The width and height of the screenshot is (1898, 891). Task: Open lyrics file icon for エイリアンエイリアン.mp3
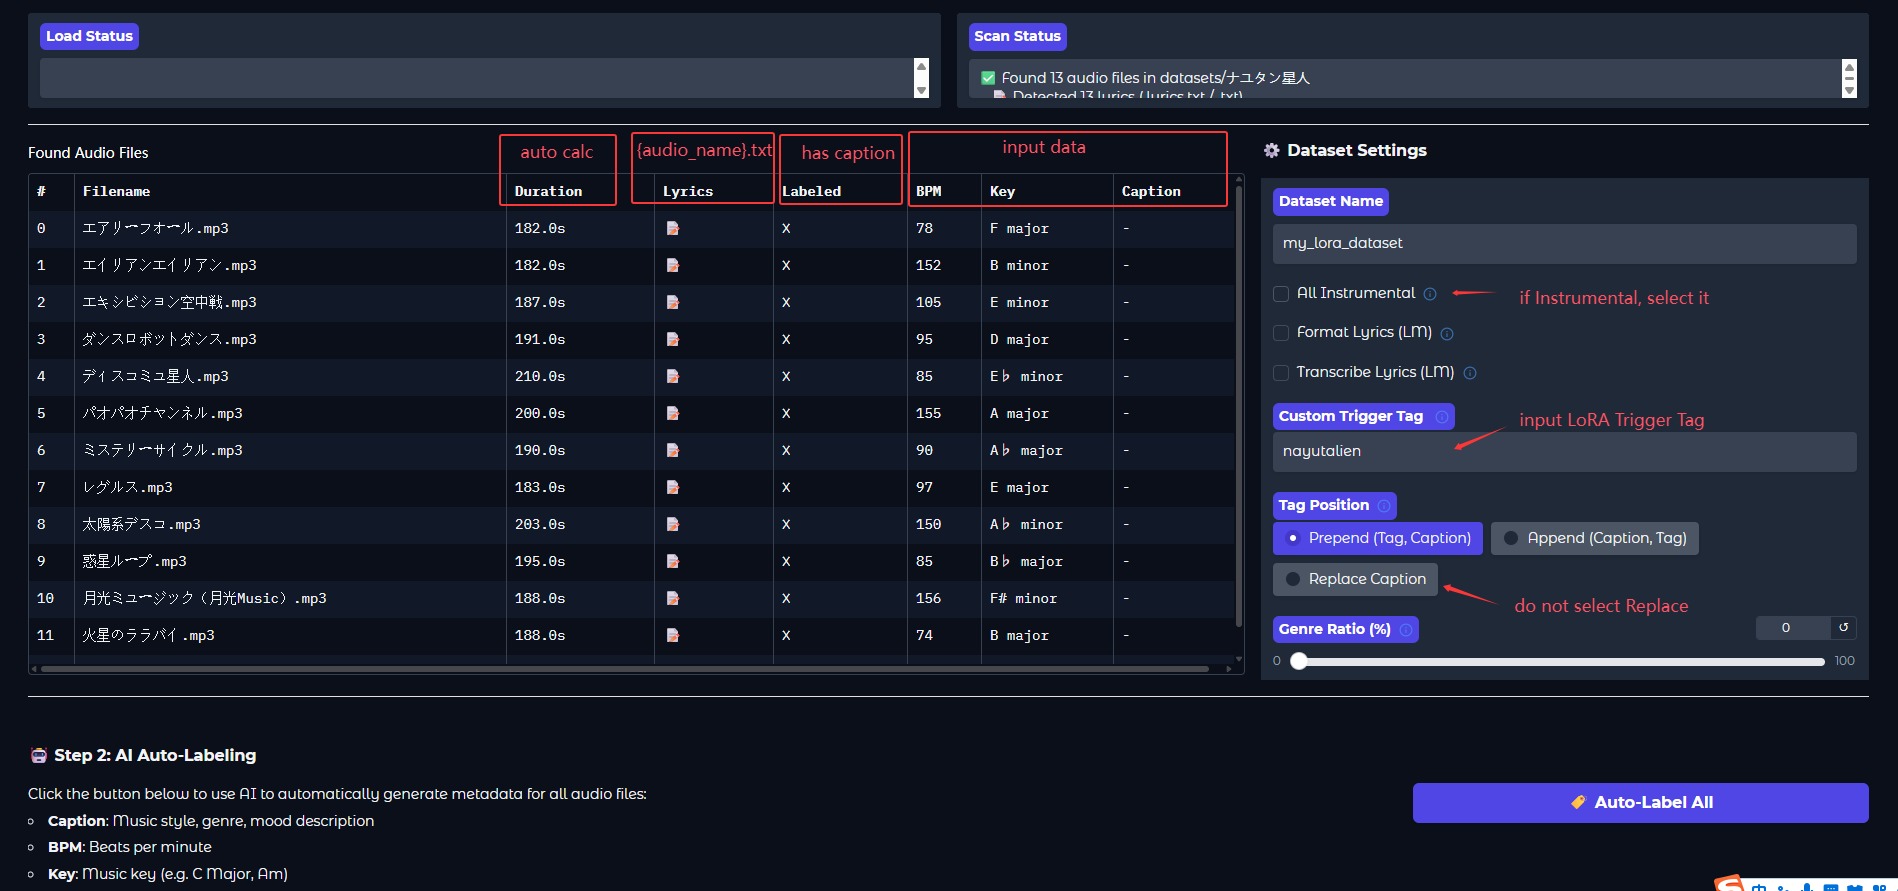[x=673, y=266]
